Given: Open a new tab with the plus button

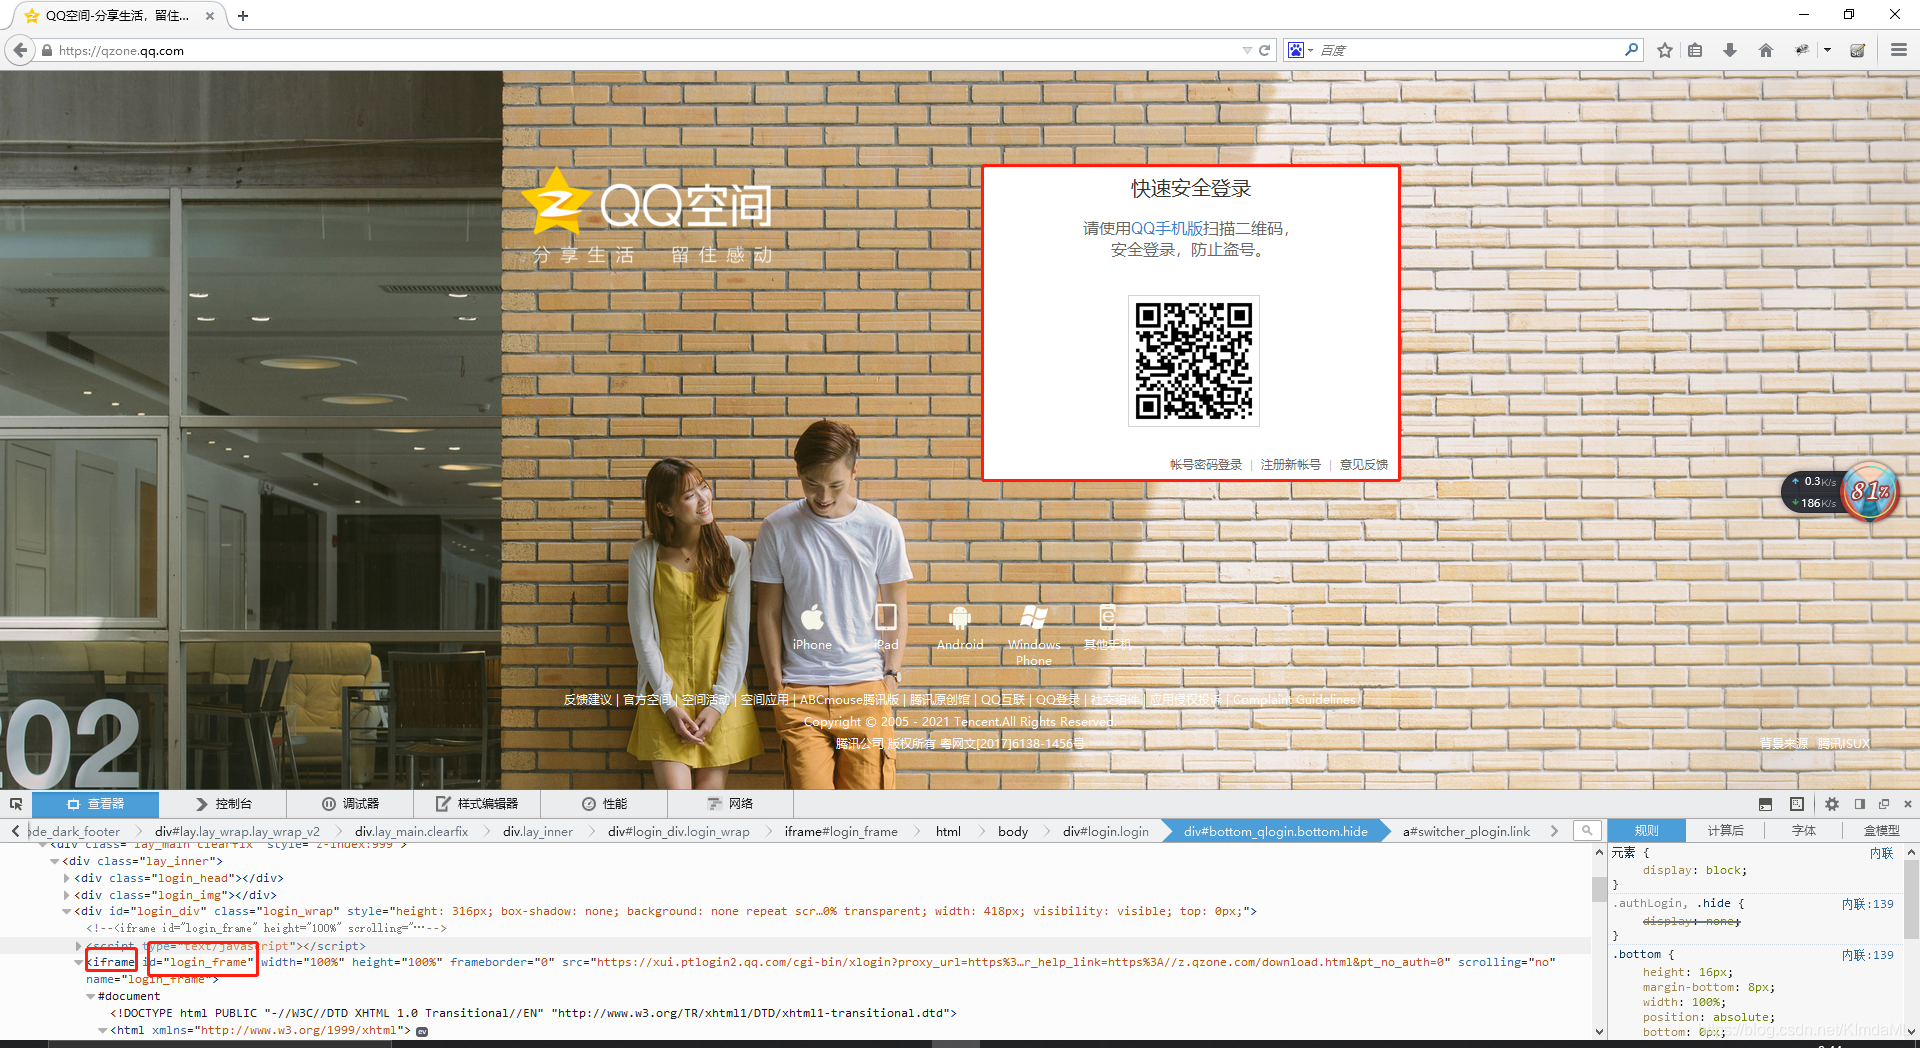Looking at the screenshot, I should [243, 16].
